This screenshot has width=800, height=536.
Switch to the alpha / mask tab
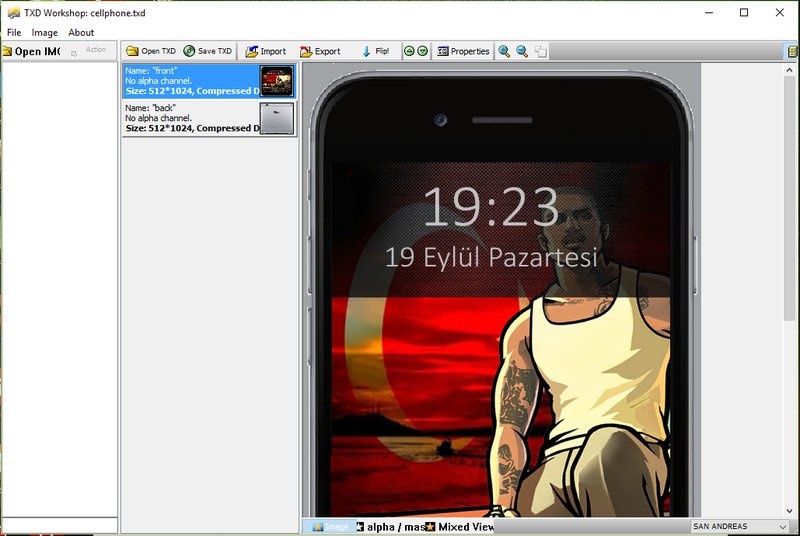[391, 526]
